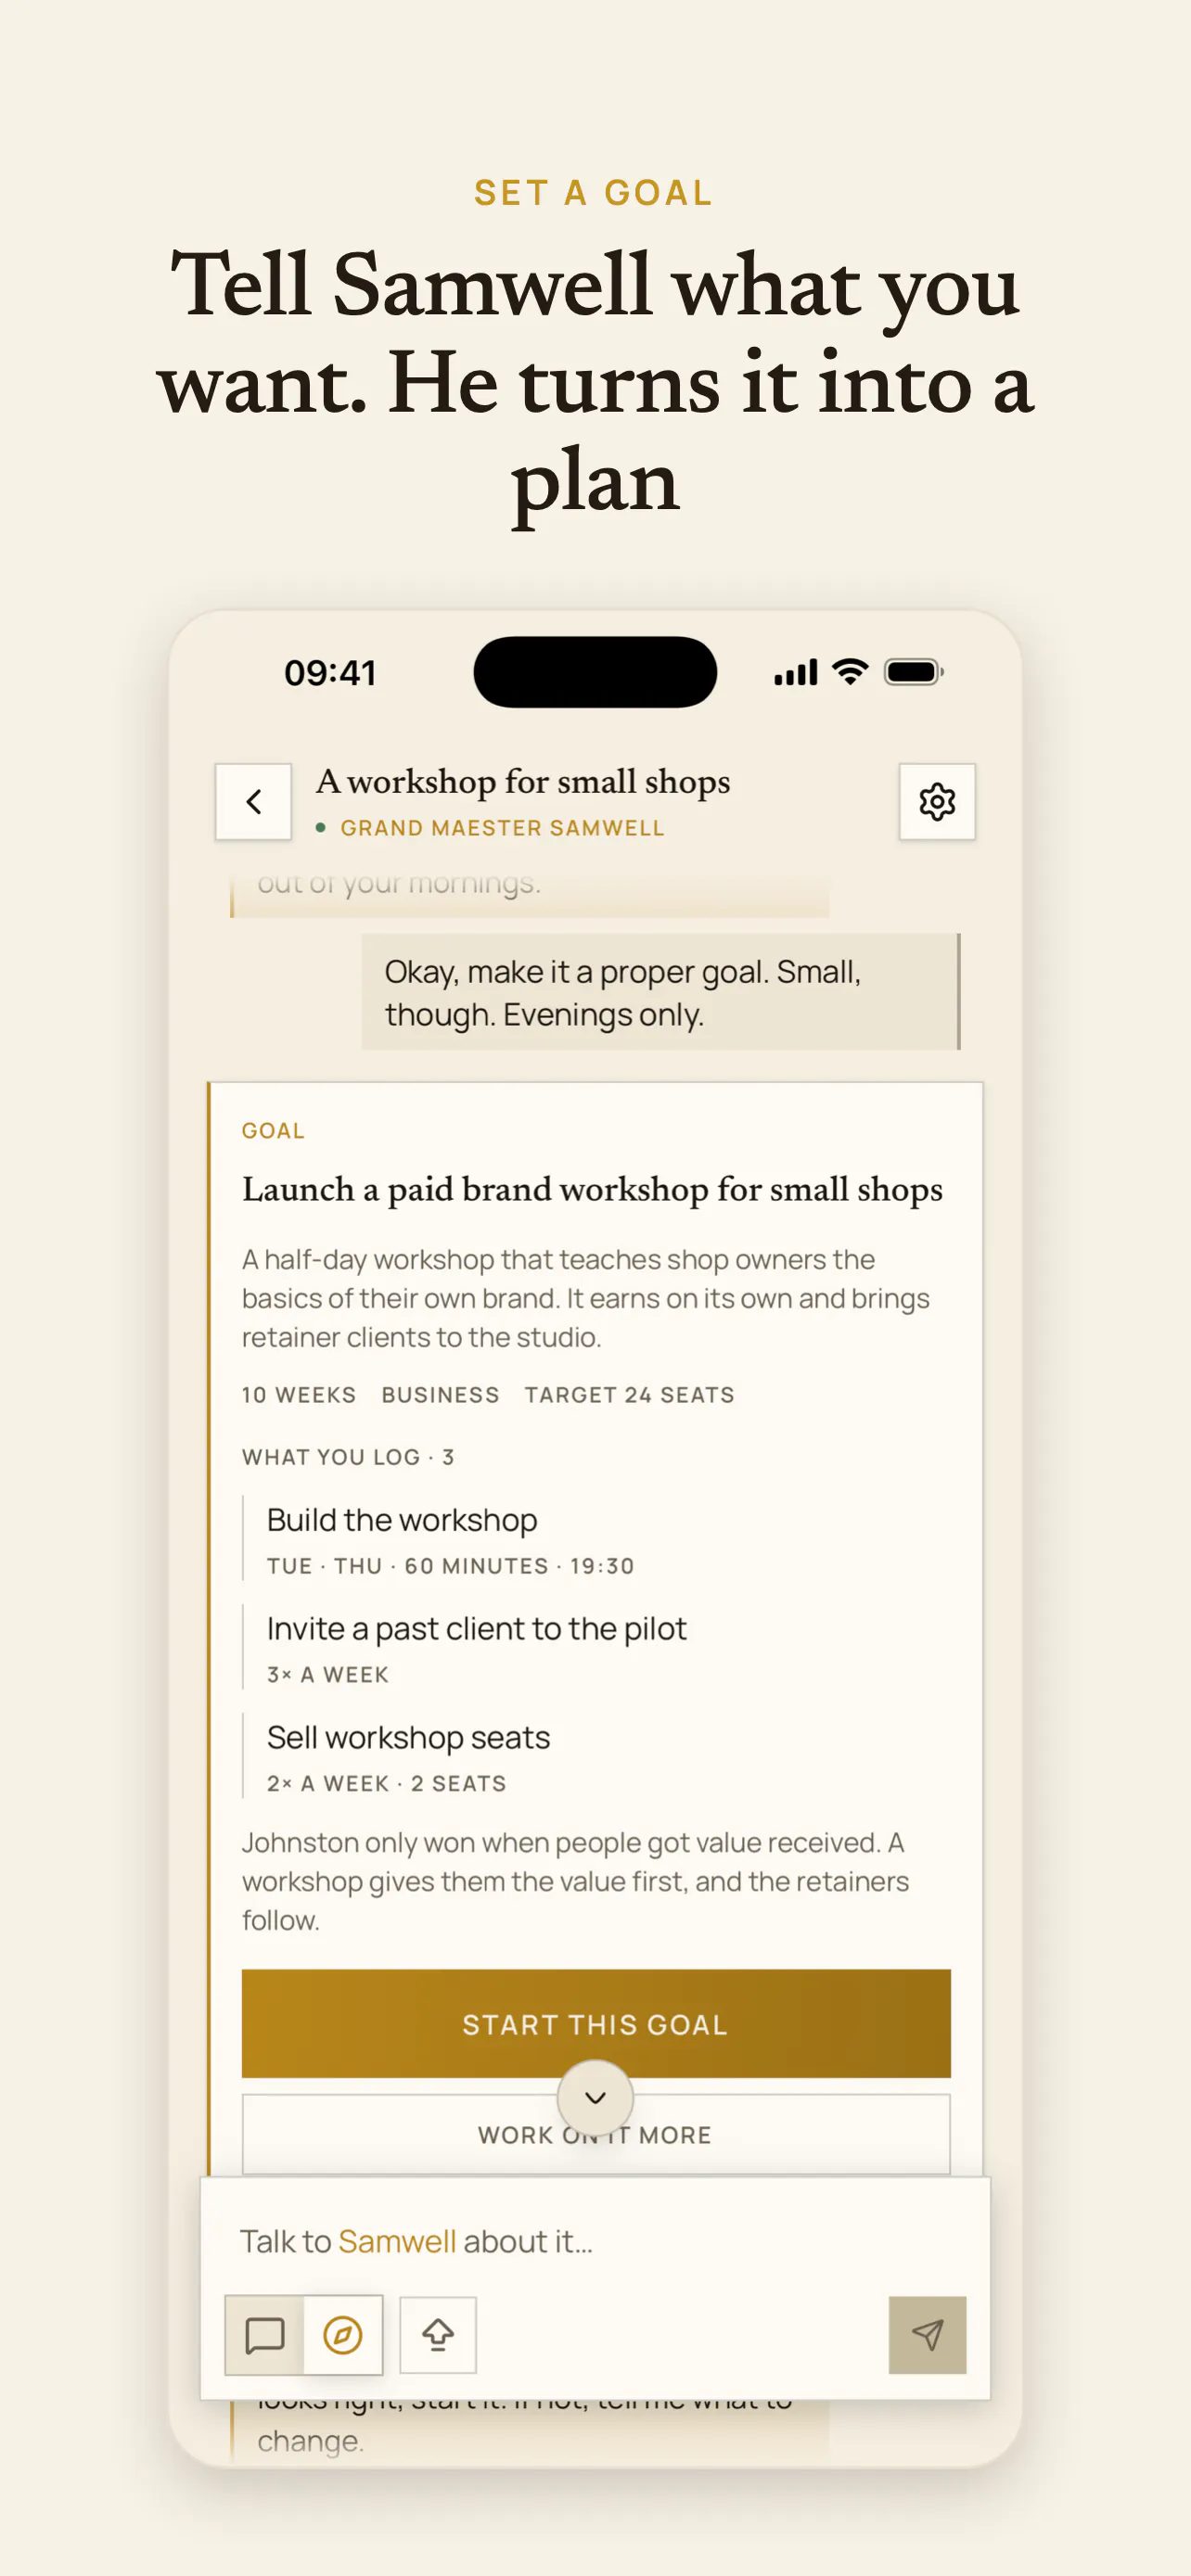Screen dimensions: 1191x2576
Task: Tap Grand Maester Samwell name in header
Action: point(502,828)
